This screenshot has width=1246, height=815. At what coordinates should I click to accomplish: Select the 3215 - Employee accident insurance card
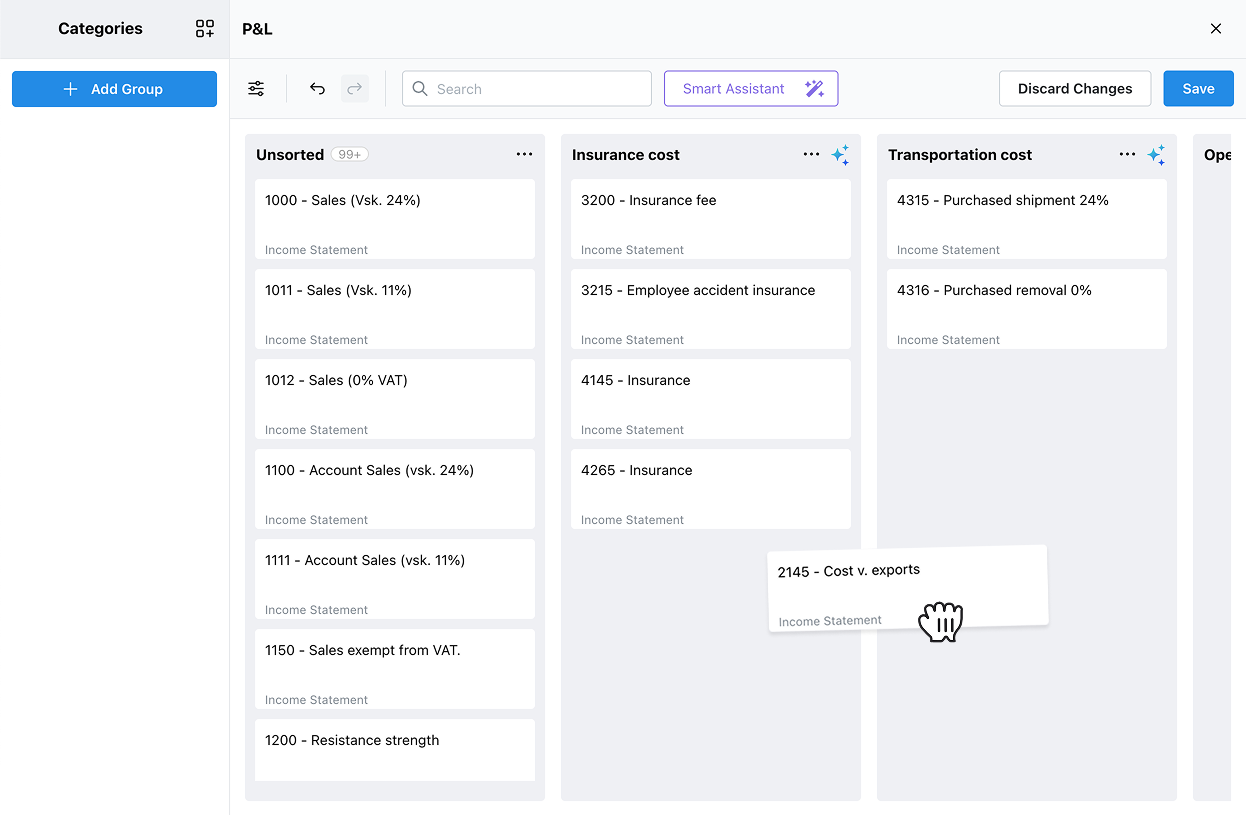click(x=711, y=309)
